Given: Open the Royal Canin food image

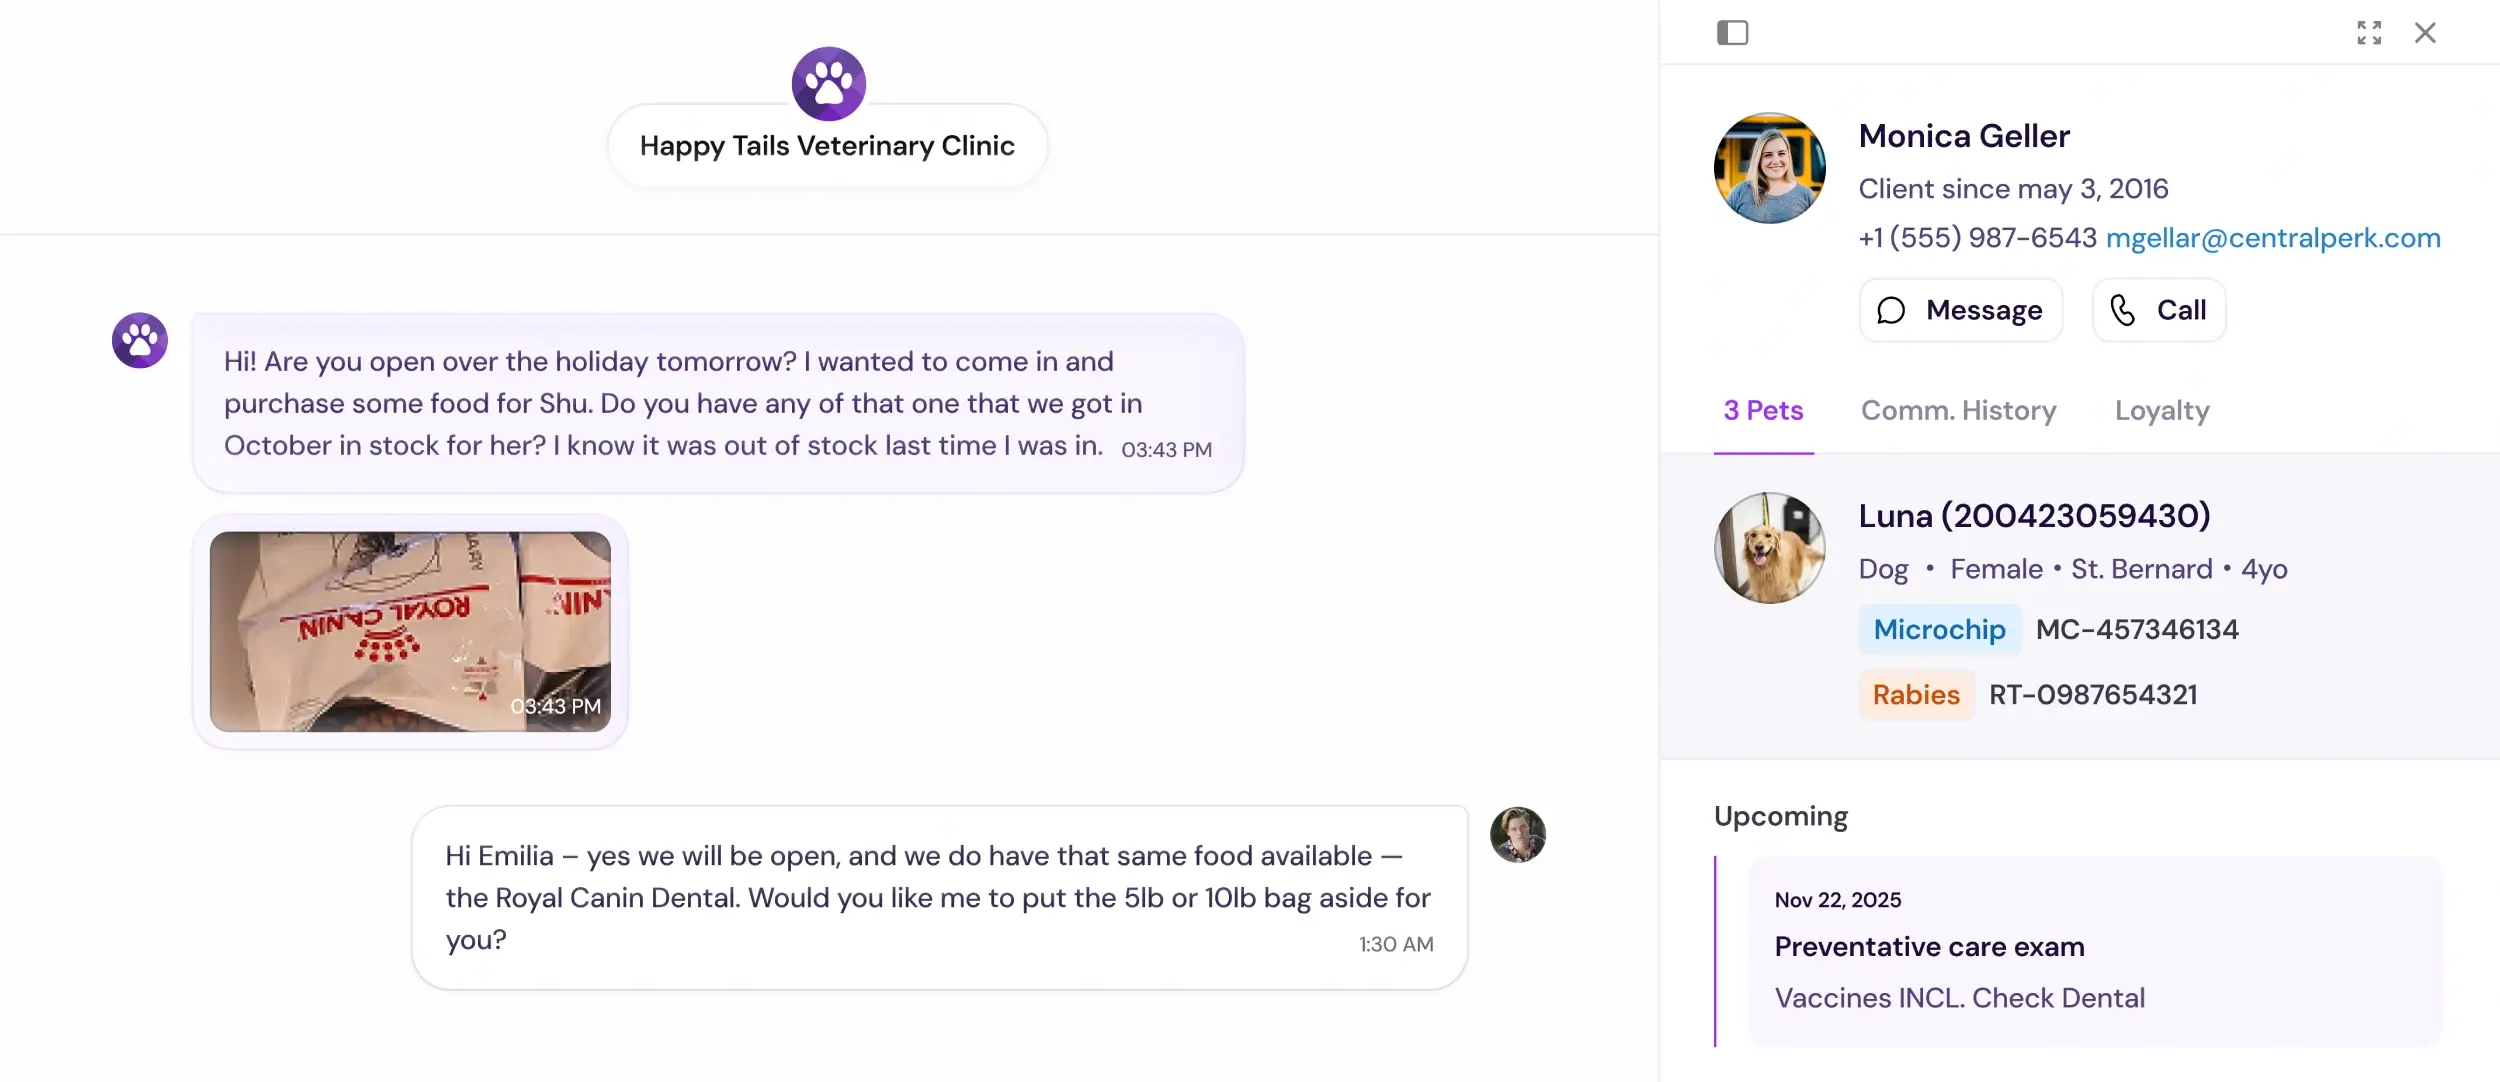Looking at the screenshot, I should [410, 631].
